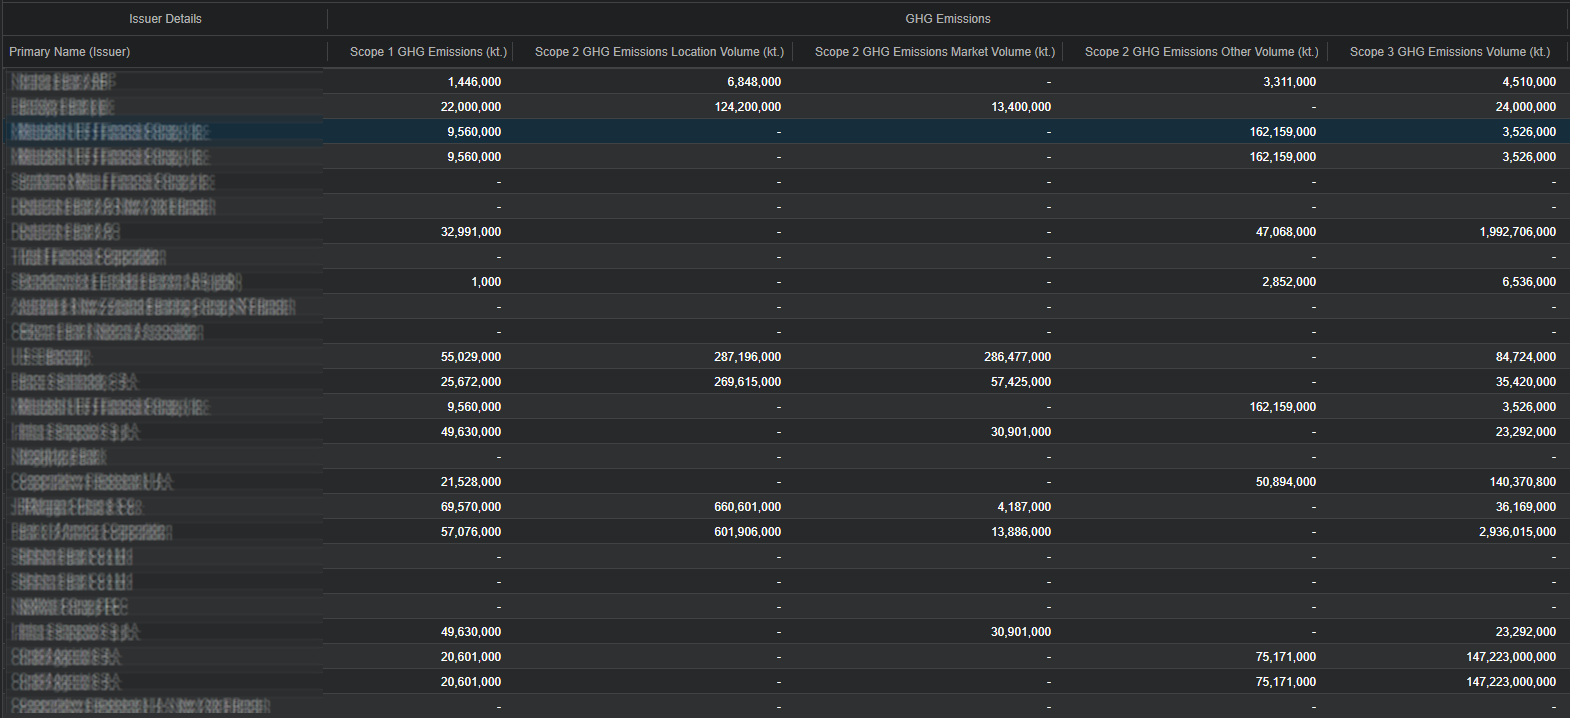The width and height of the screenshot is (1570, 718).
Task: Select the cell reading 4,510,000
Action: [1529, 82]
